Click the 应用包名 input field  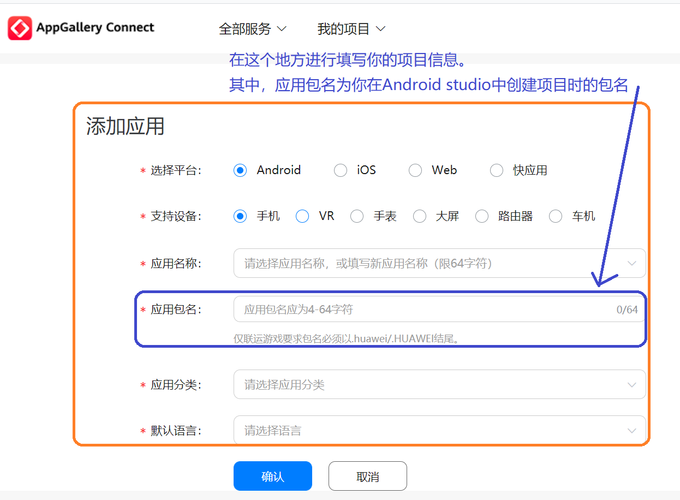point(420,310)
